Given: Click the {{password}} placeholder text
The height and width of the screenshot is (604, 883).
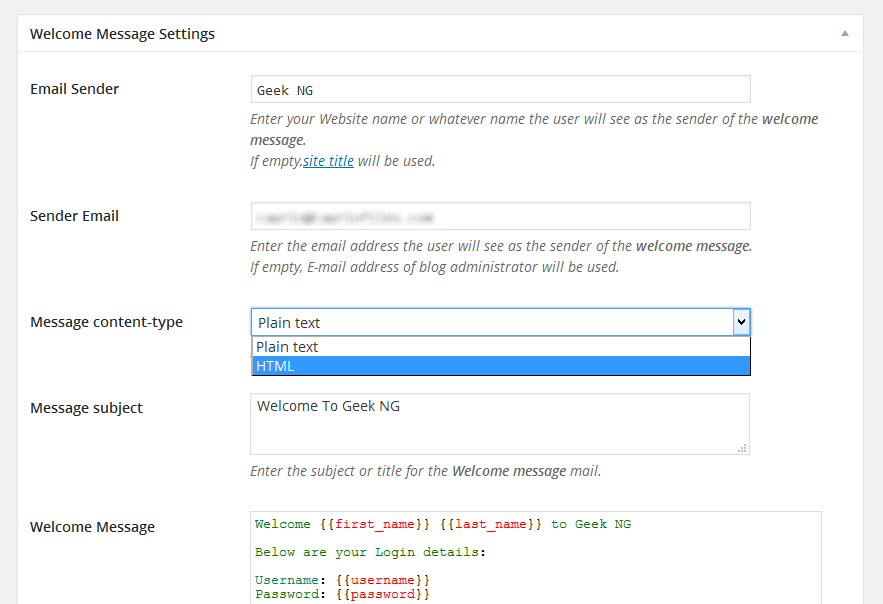Looking at the screenshot, I should pyautogui.click(x=383, y=594).
